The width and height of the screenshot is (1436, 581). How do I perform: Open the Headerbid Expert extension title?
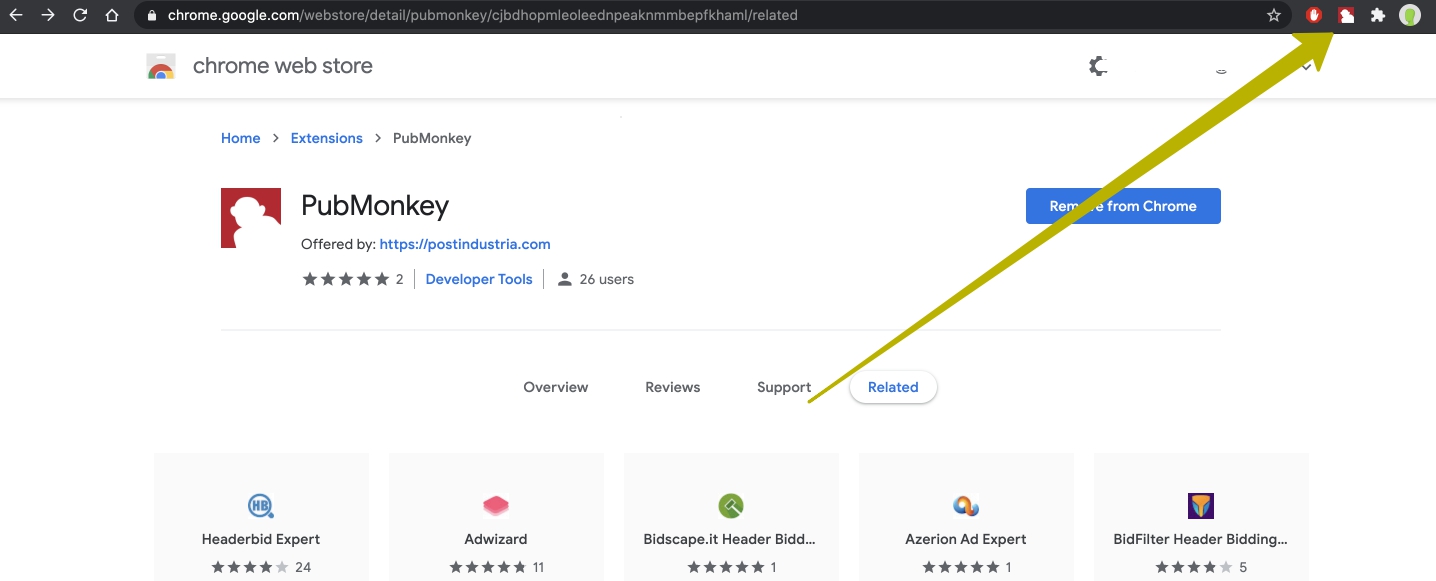[261, 539]
